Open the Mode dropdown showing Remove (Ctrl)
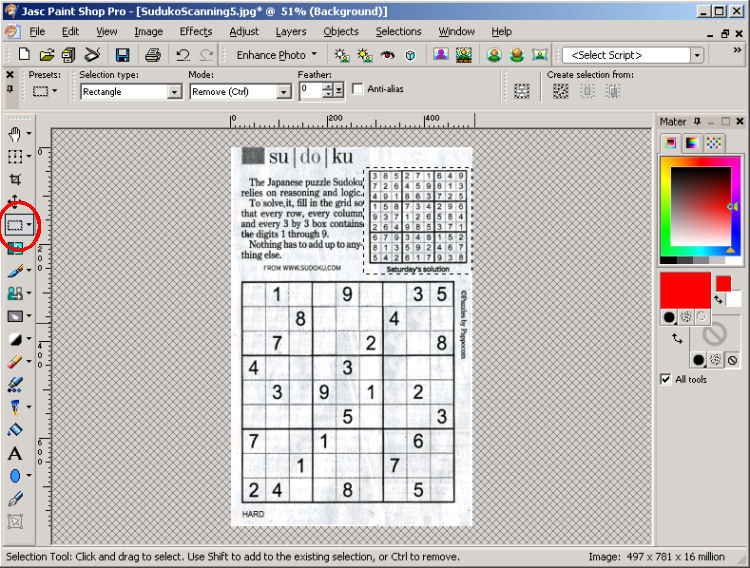 [283, 91]
